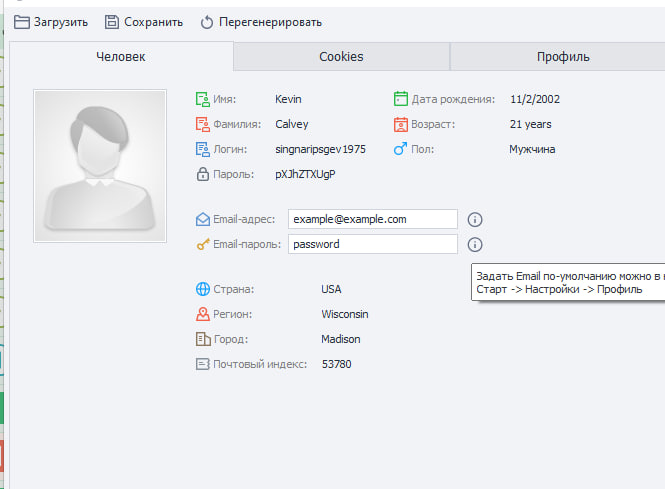Select the postal code 53780

336,364
